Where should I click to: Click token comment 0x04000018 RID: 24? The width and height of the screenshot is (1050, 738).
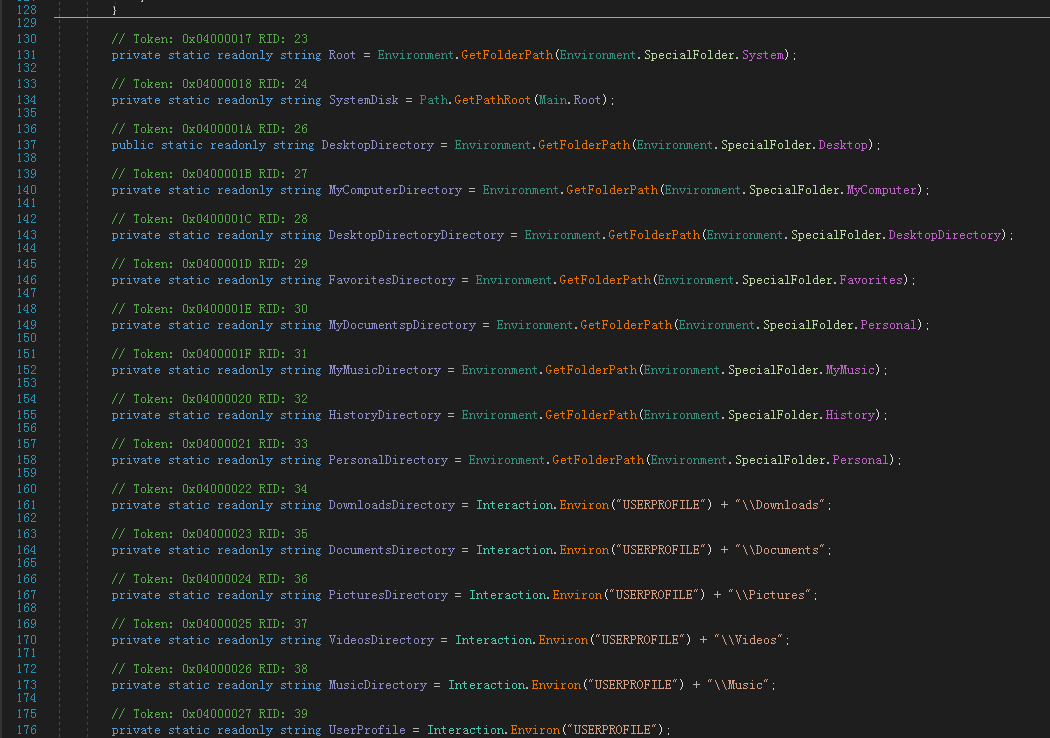[210, 84]
